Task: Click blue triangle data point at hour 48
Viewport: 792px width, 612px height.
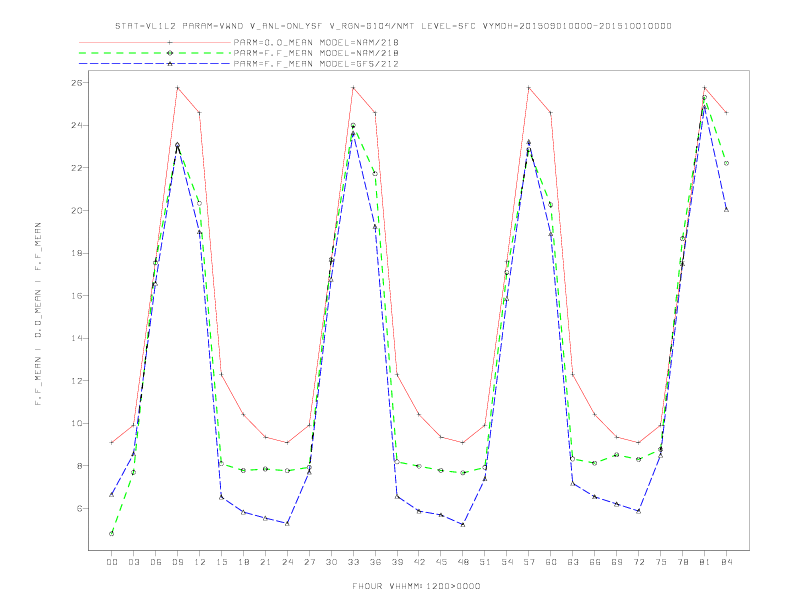Action: [463, 525]
